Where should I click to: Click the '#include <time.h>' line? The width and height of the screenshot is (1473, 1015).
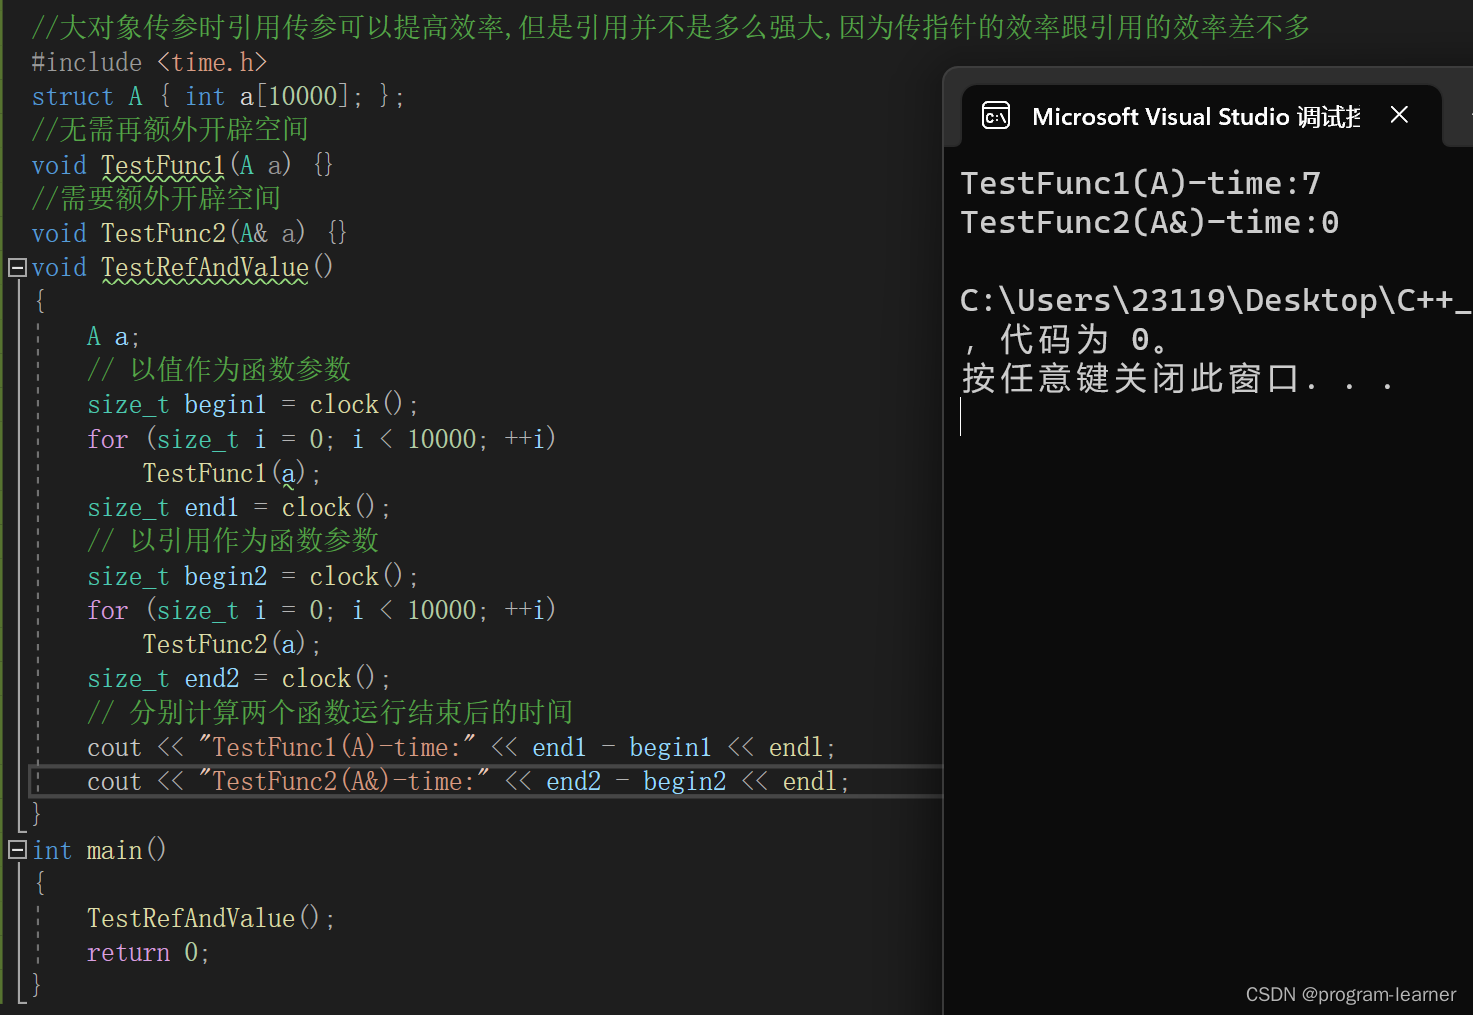point(149,62)
